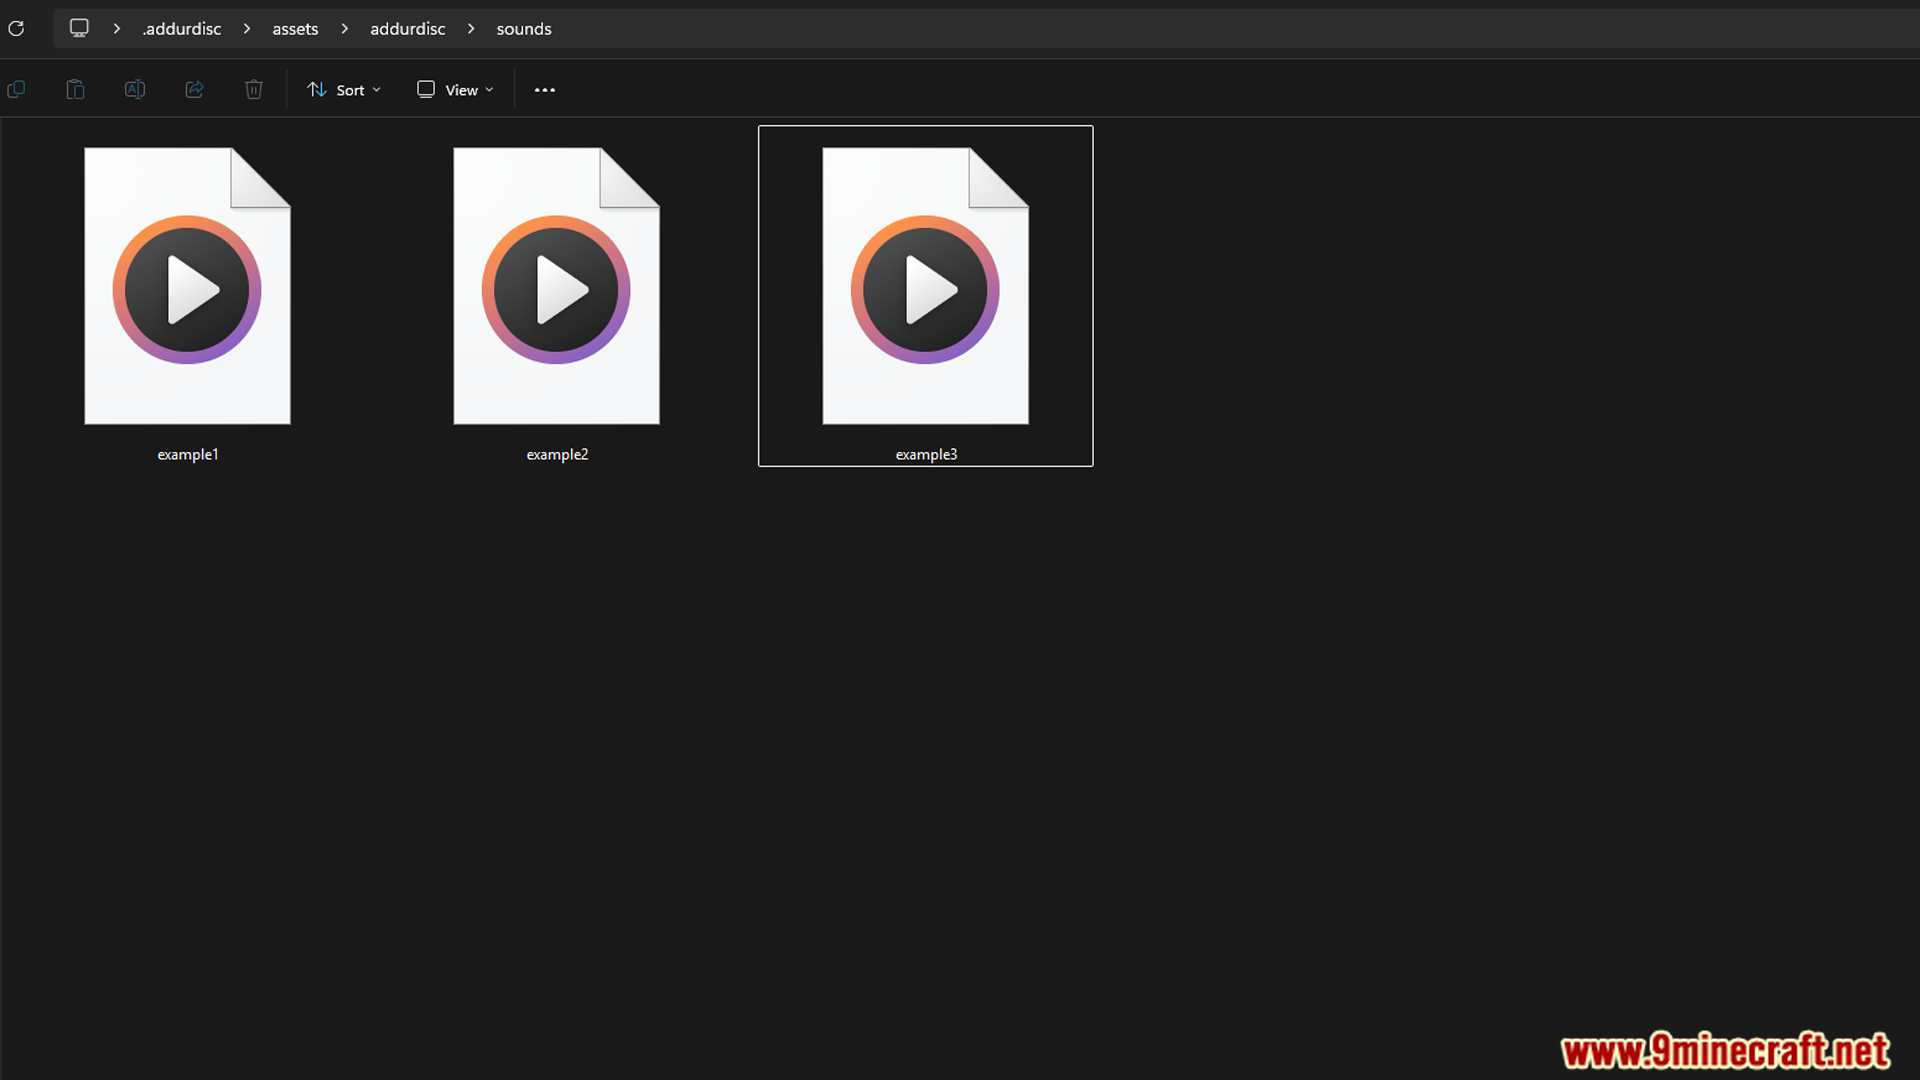Click the Copy toolbar icon
The height and width of the screenshot is (1080, 1920).
click(x=16, y=90)
